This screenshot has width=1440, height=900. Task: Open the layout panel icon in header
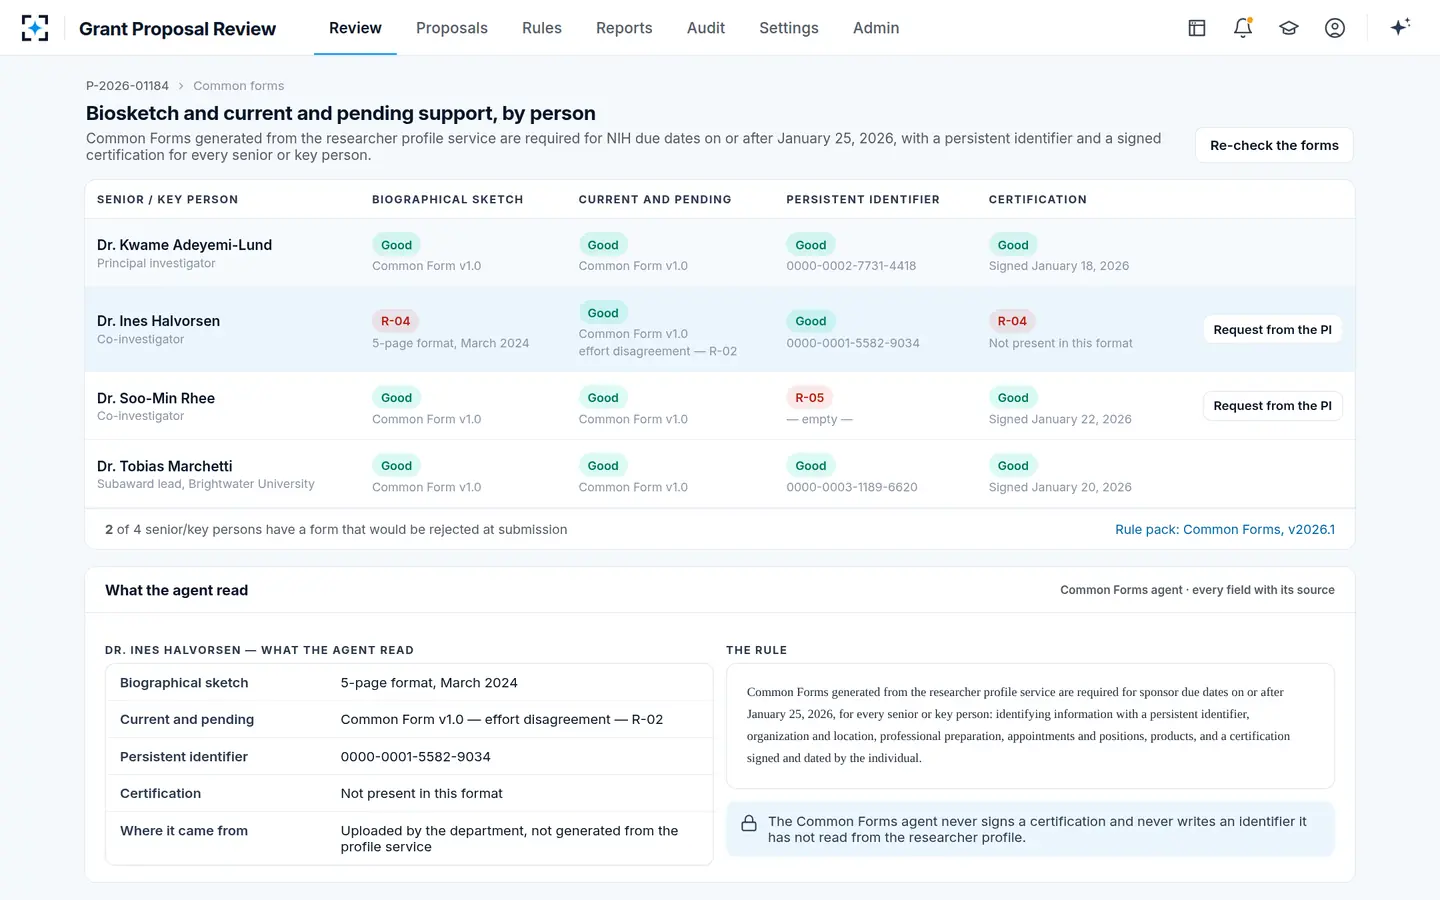pos(1197,28)
